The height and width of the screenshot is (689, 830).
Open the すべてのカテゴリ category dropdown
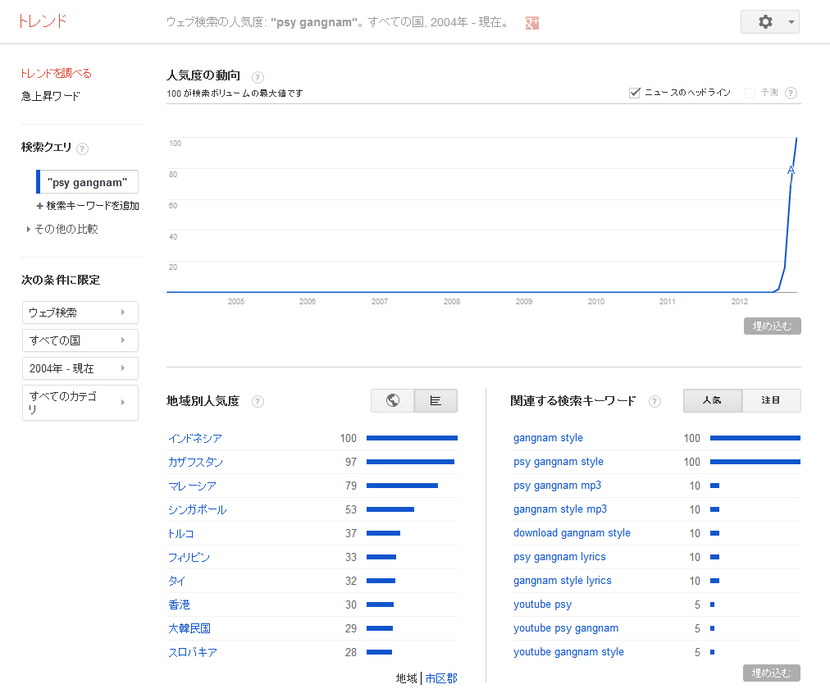[x=80, y=403]
